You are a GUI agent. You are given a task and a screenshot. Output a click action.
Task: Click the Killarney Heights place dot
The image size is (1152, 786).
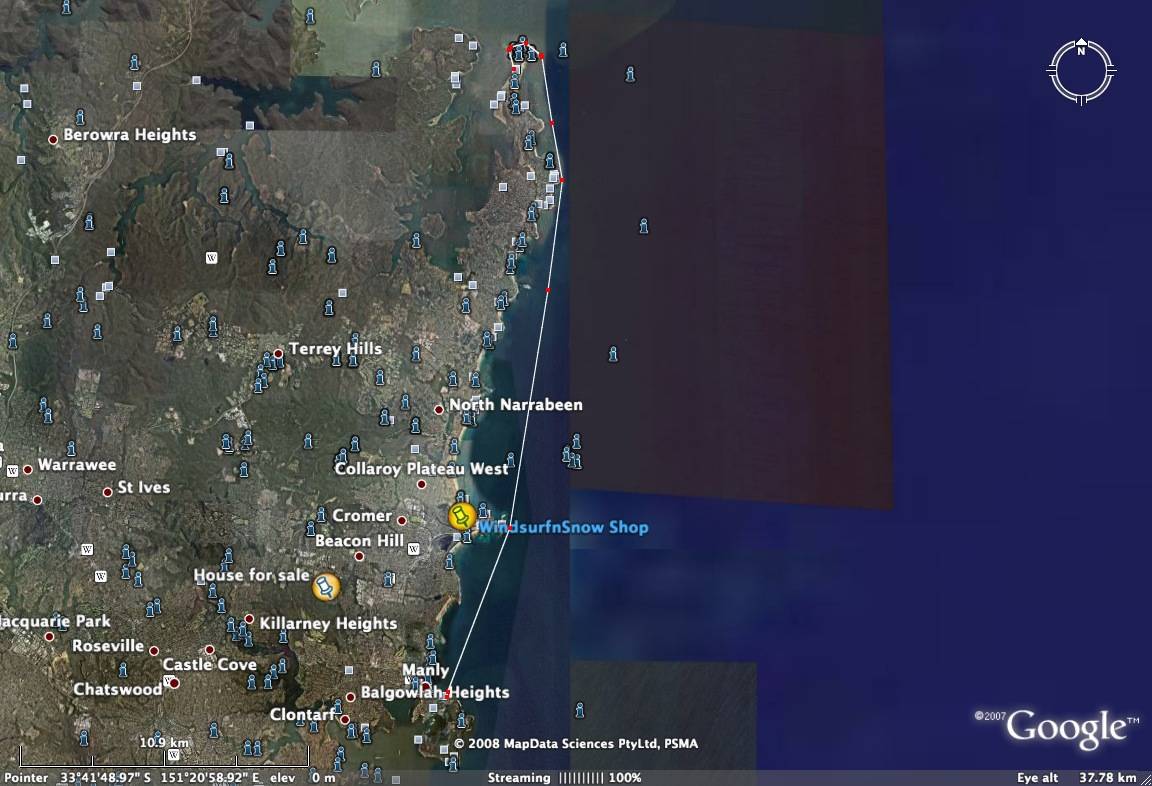[249, 619]
